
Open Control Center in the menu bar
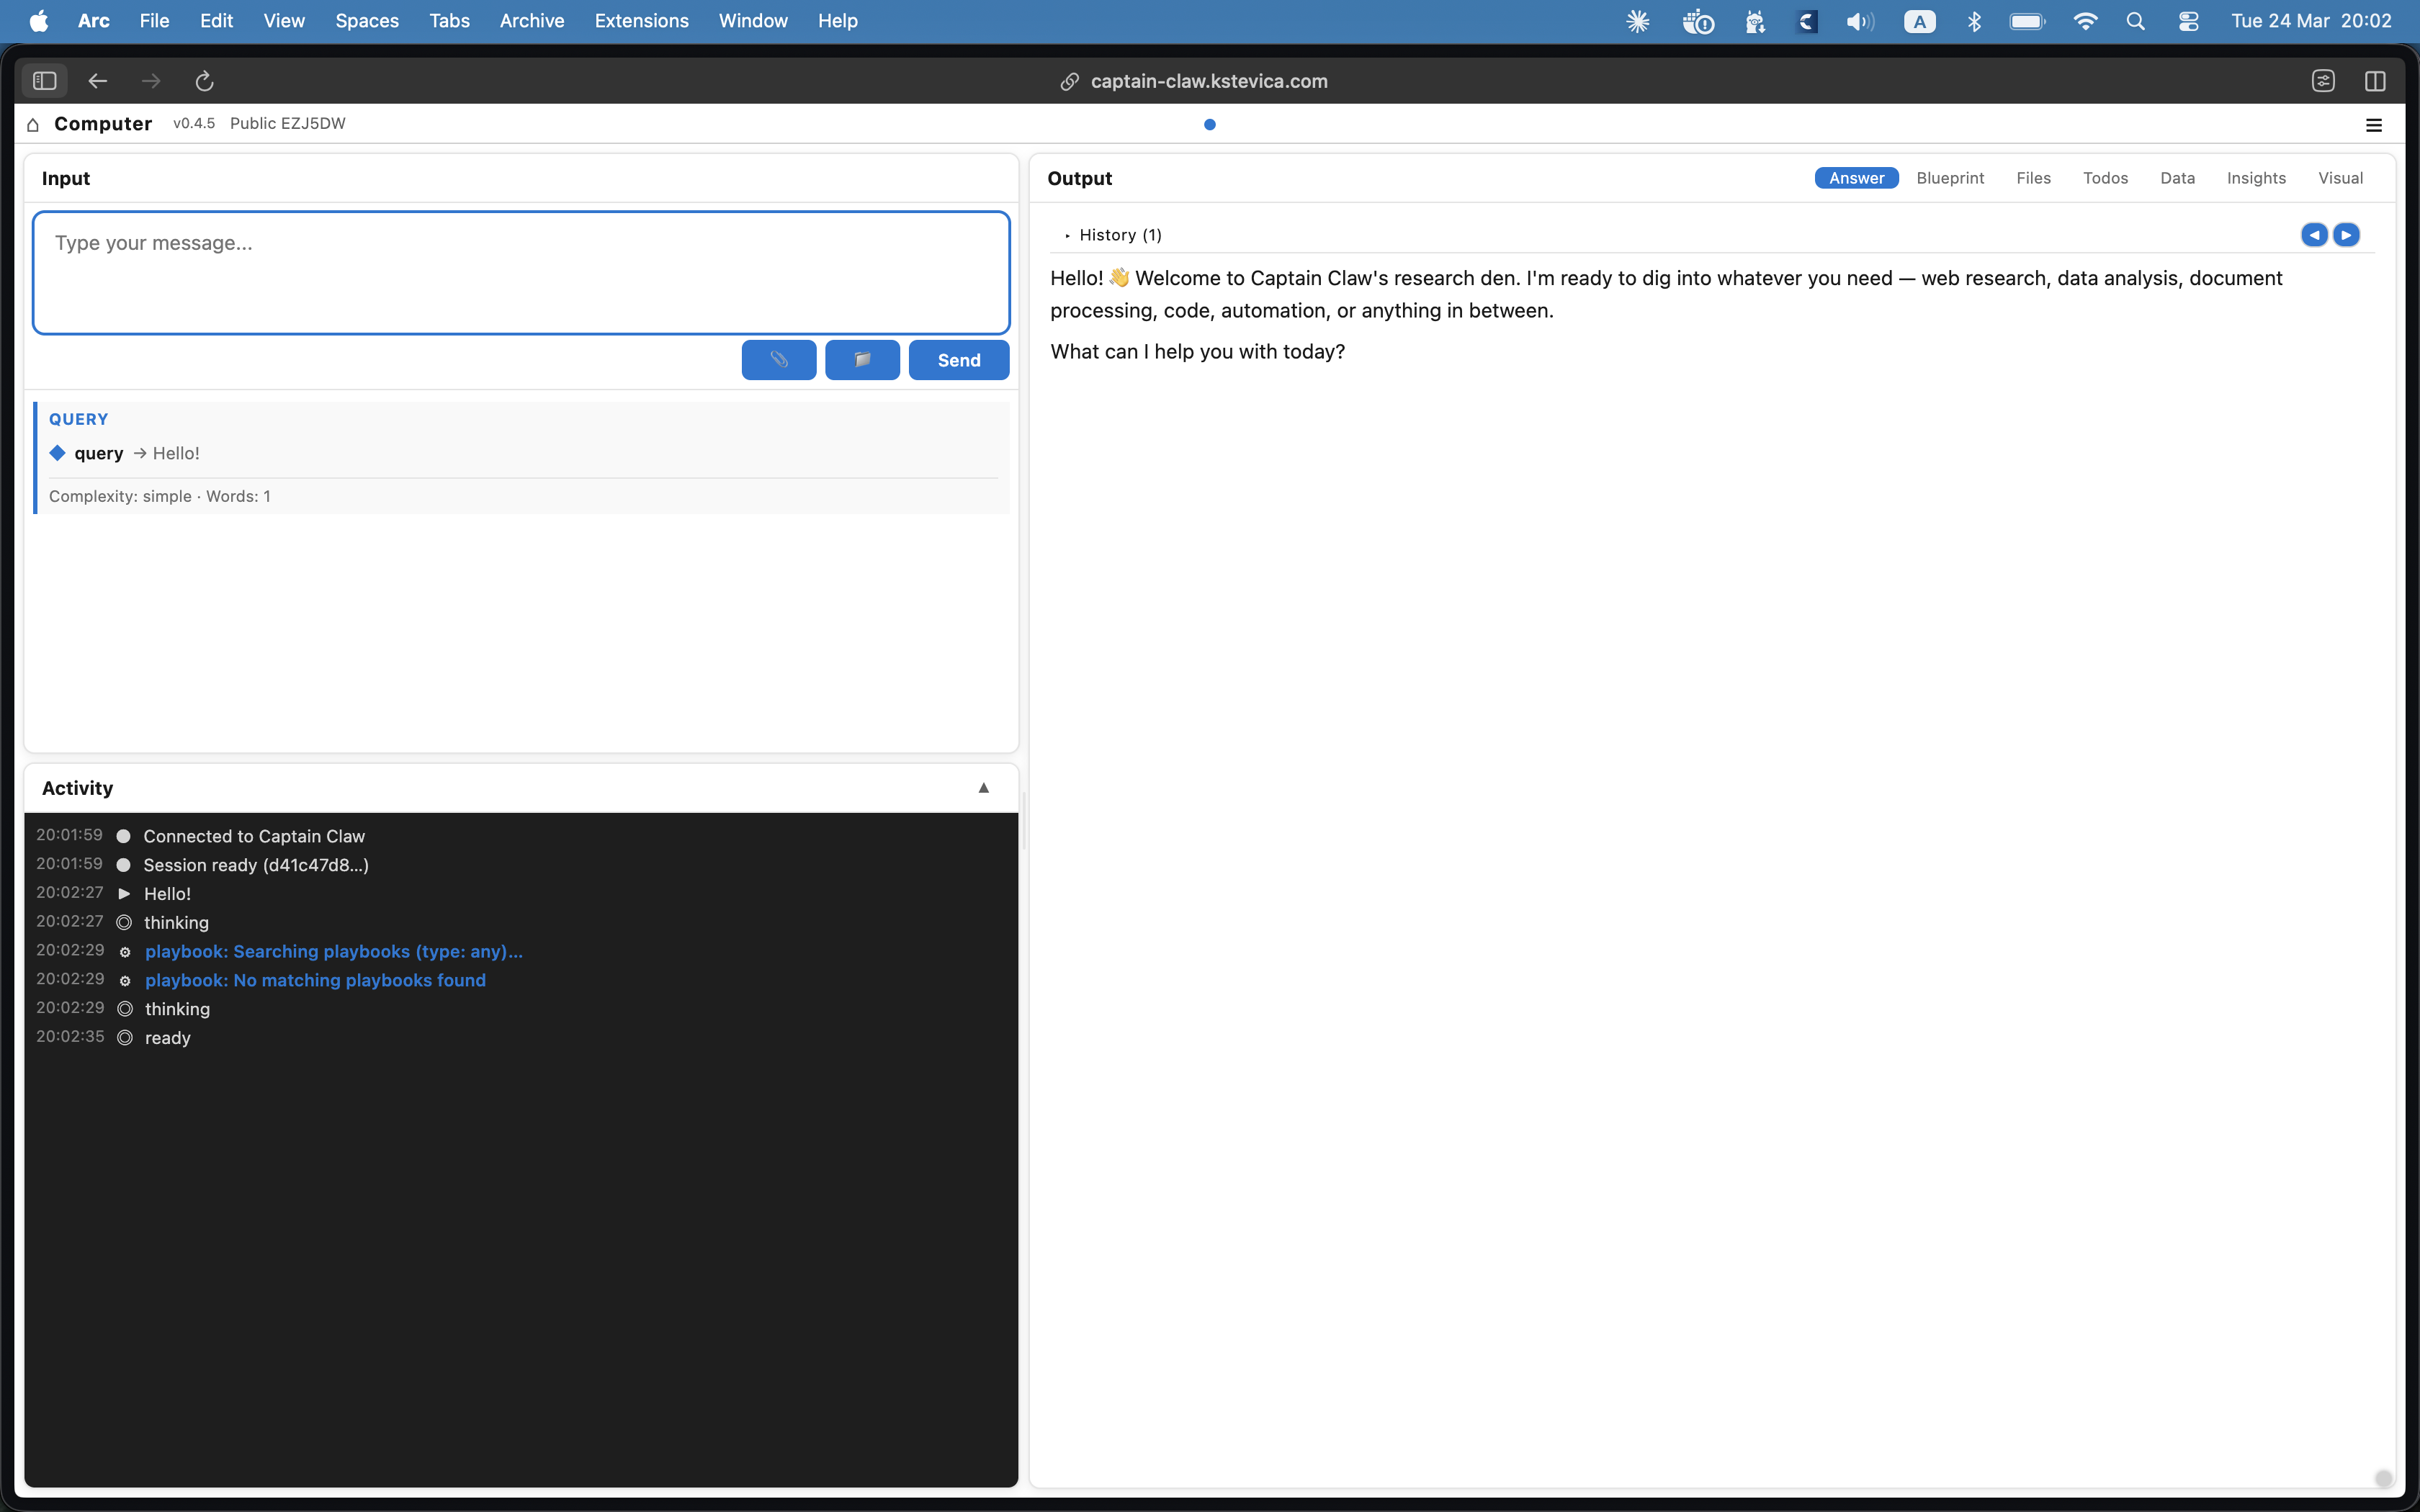point(2188,21)
